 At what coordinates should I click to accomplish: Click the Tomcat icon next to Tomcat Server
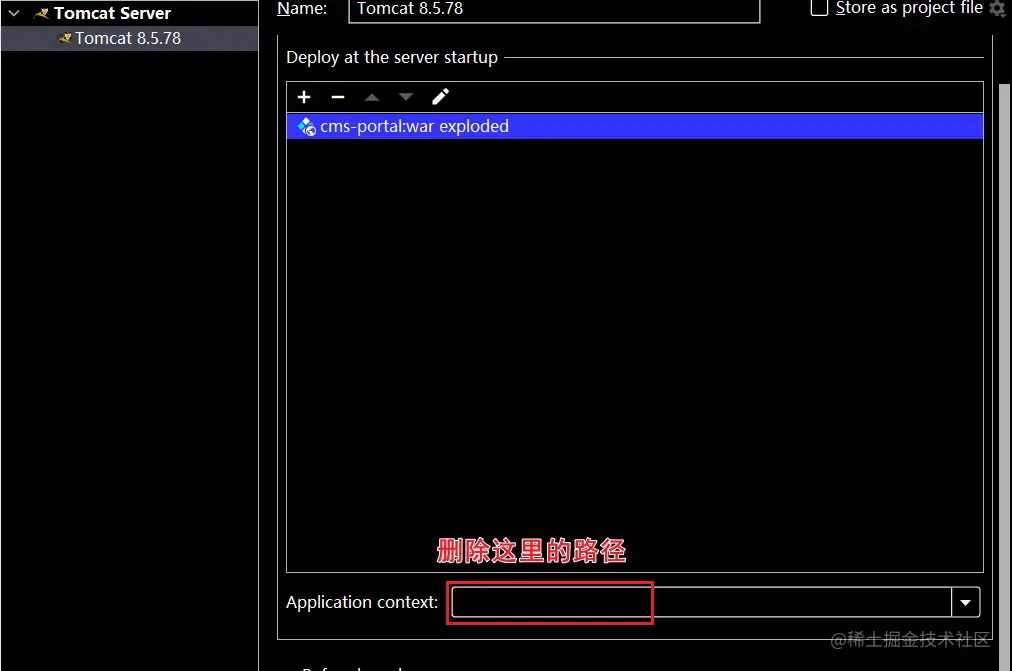(41, 14)
